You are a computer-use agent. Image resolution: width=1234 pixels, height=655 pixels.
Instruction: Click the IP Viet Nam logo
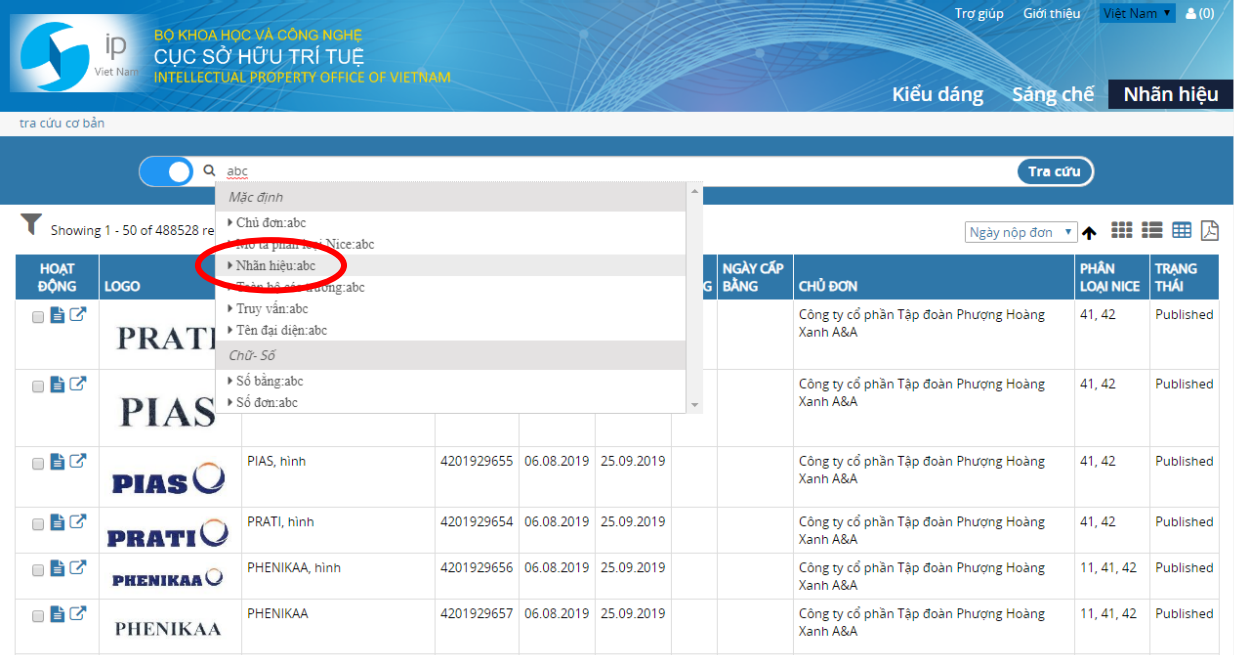(78, 53)
